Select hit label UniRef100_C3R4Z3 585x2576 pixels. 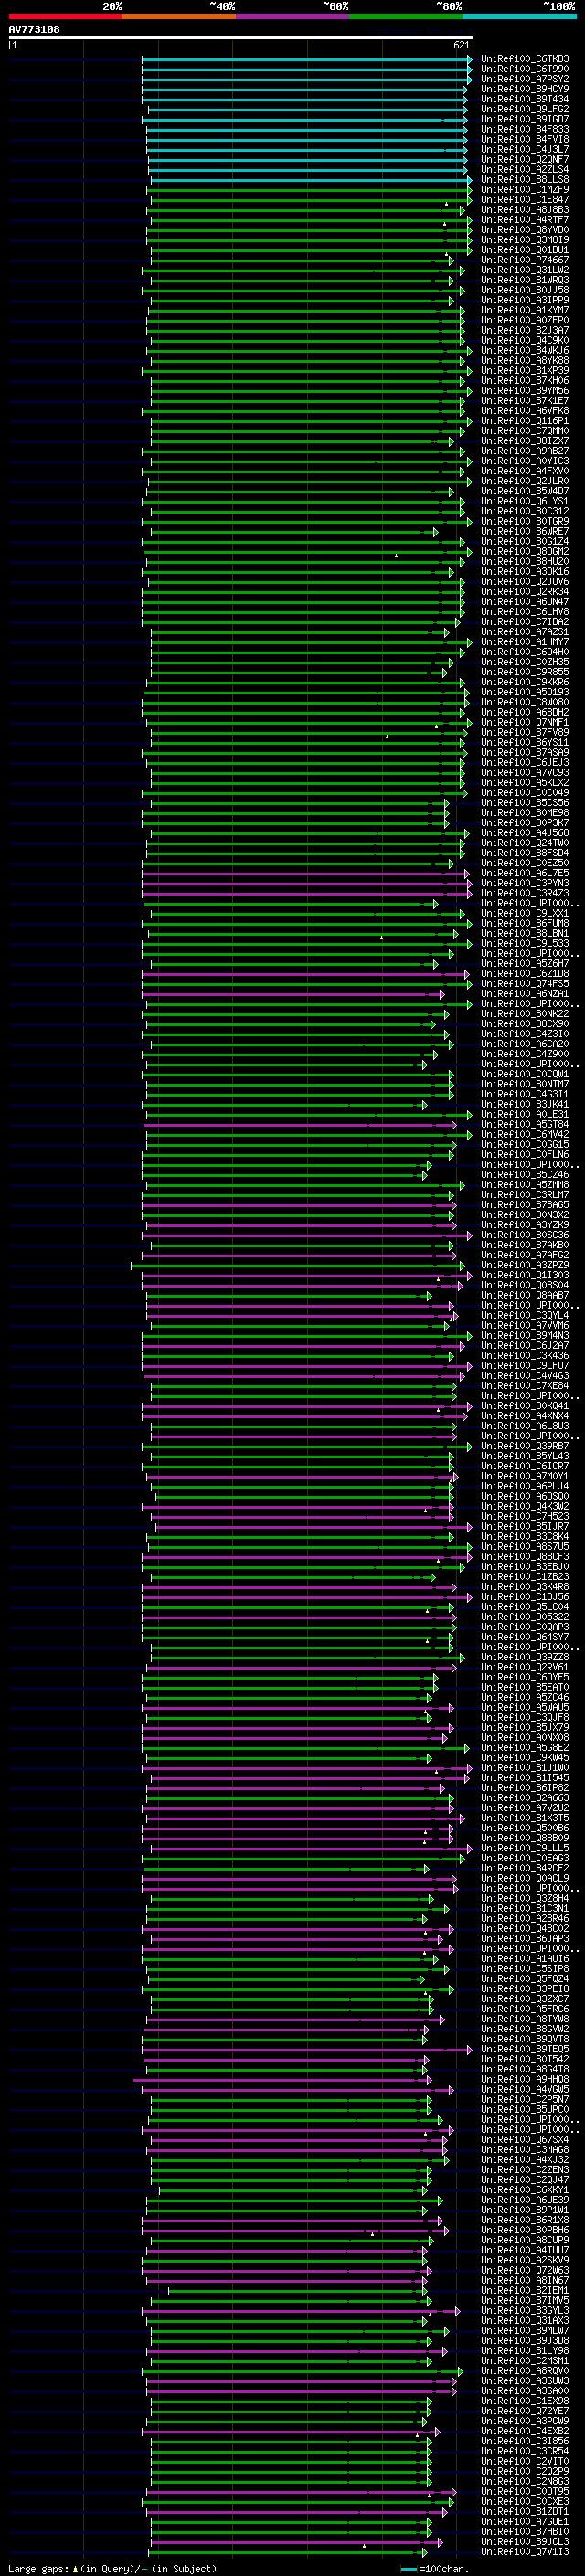pyautogui.click(x=524, y=893)
